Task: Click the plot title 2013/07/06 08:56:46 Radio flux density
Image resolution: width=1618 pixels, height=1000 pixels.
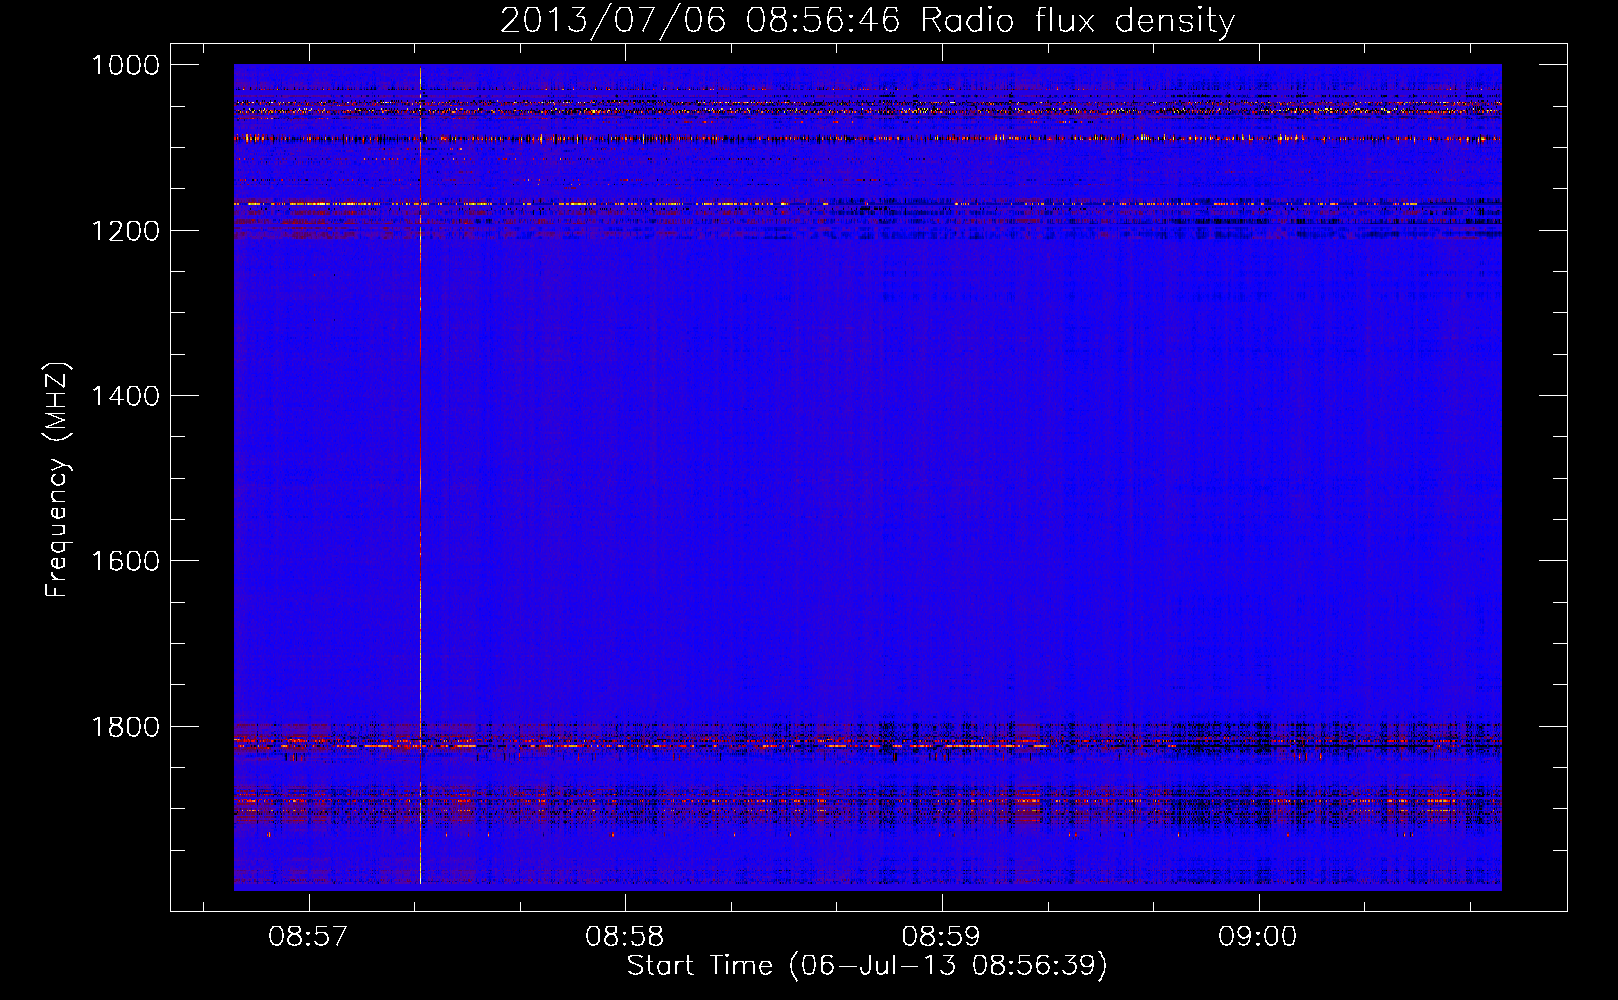Action: point(867,21)
